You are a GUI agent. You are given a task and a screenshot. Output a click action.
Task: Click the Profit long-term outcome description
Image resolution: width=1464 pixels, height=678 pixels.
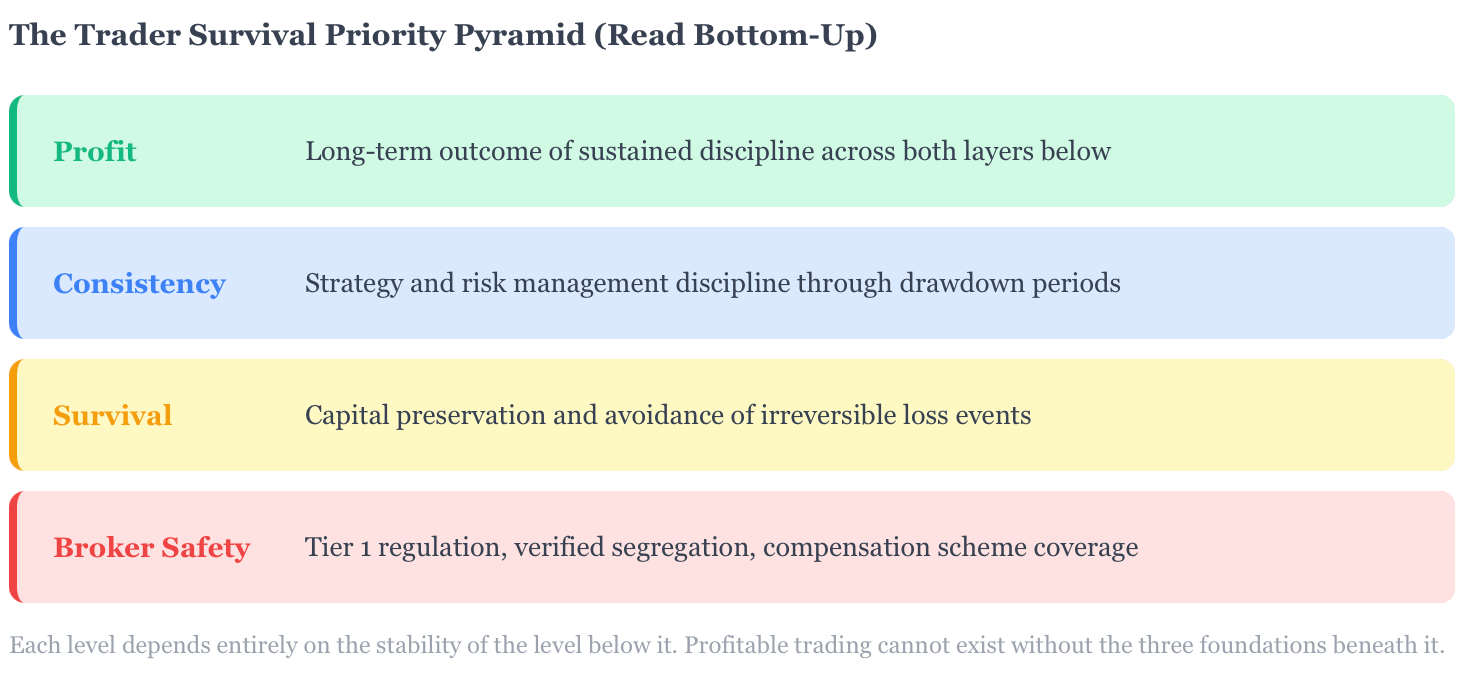tap(708, 152)
